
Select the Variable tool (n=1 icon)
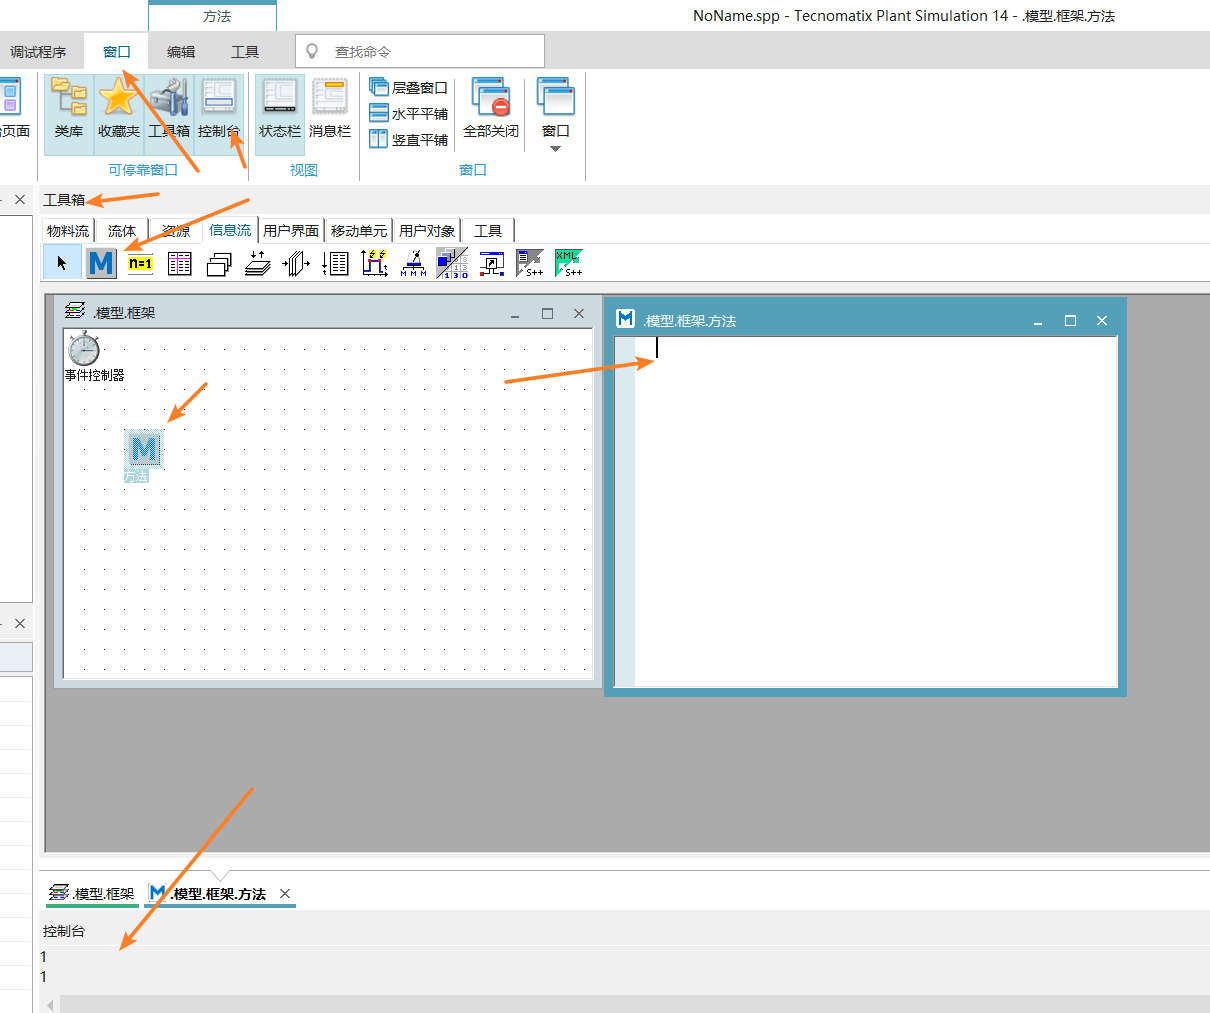(140, 262)
